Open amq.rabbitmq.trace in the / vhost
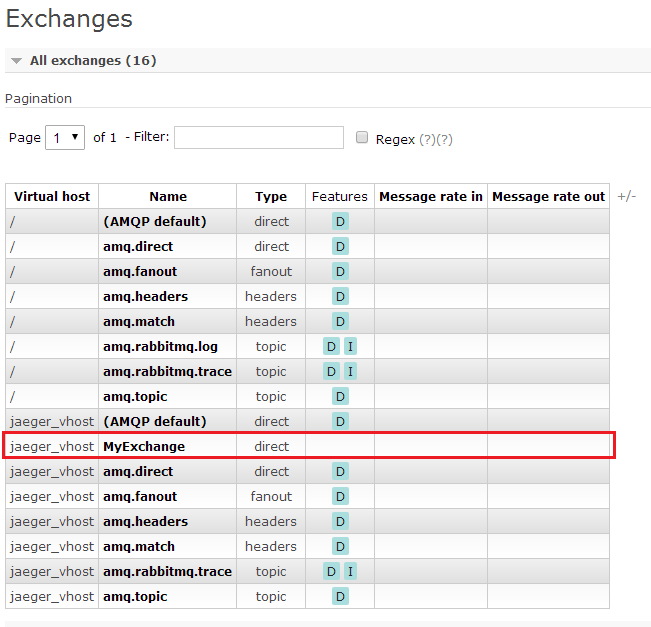 (x=167, y=371)
